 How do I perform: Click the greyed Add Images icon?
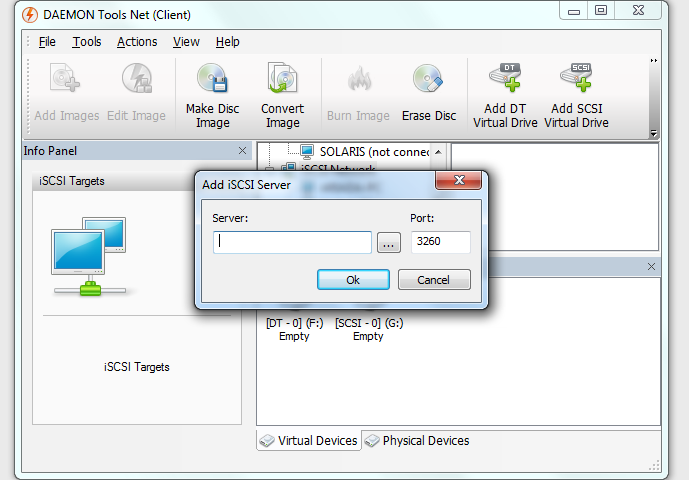pyautogui.click(x=65, y=78)
